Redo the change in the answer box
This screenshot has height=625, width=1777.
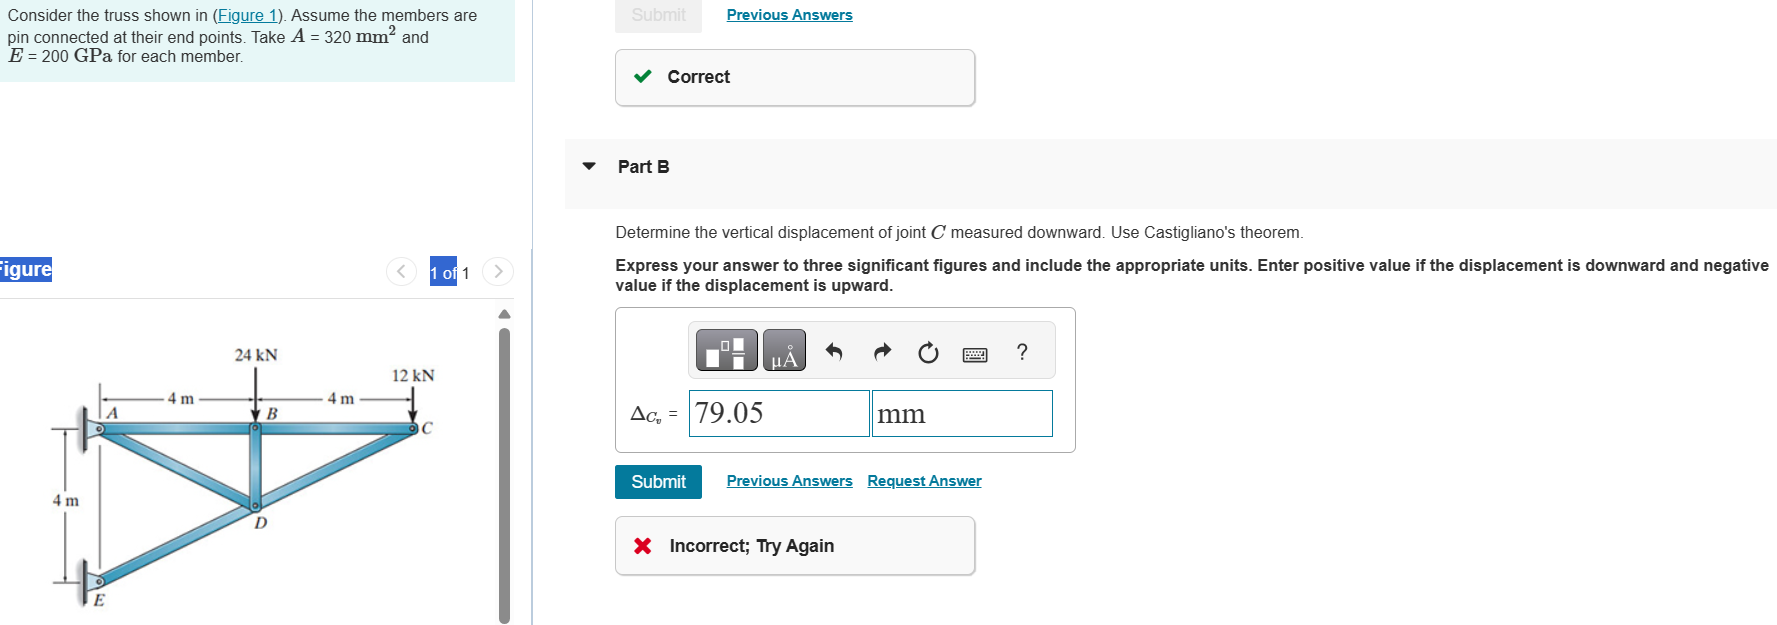pos(881,351)
